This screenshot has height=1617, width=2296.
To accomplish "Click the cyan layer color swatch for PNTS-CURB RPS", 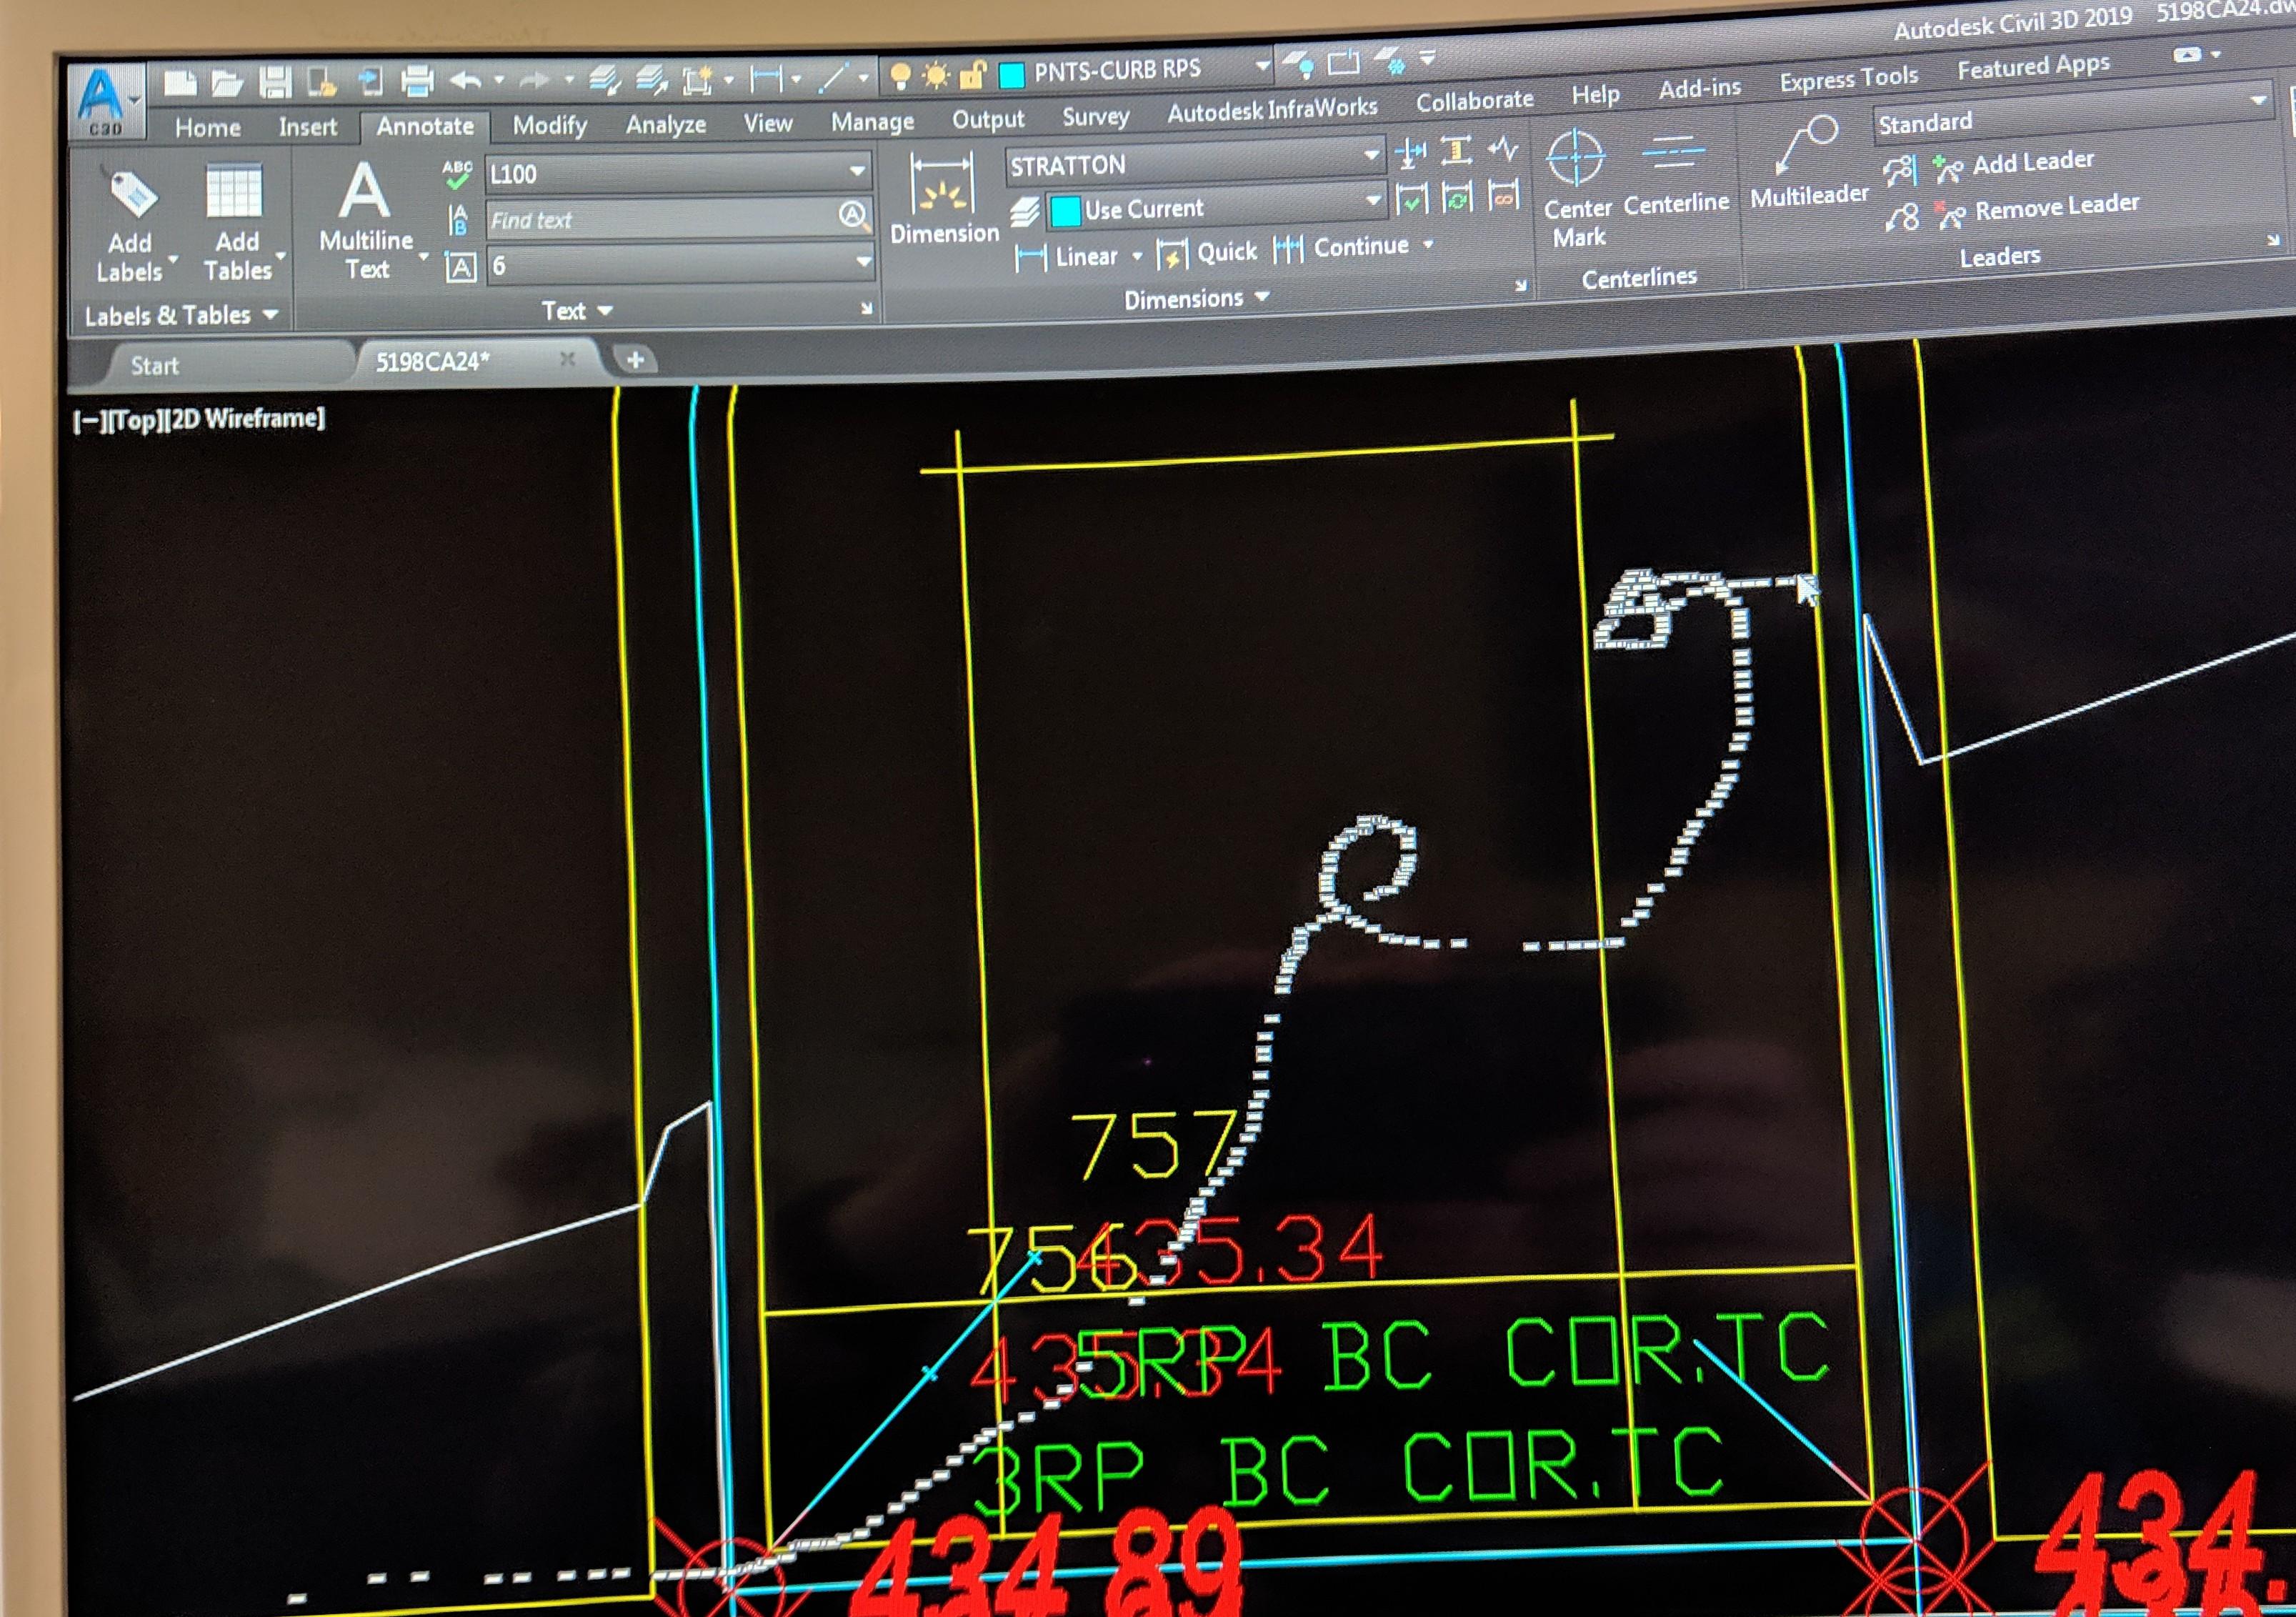I will [1012, 74].
